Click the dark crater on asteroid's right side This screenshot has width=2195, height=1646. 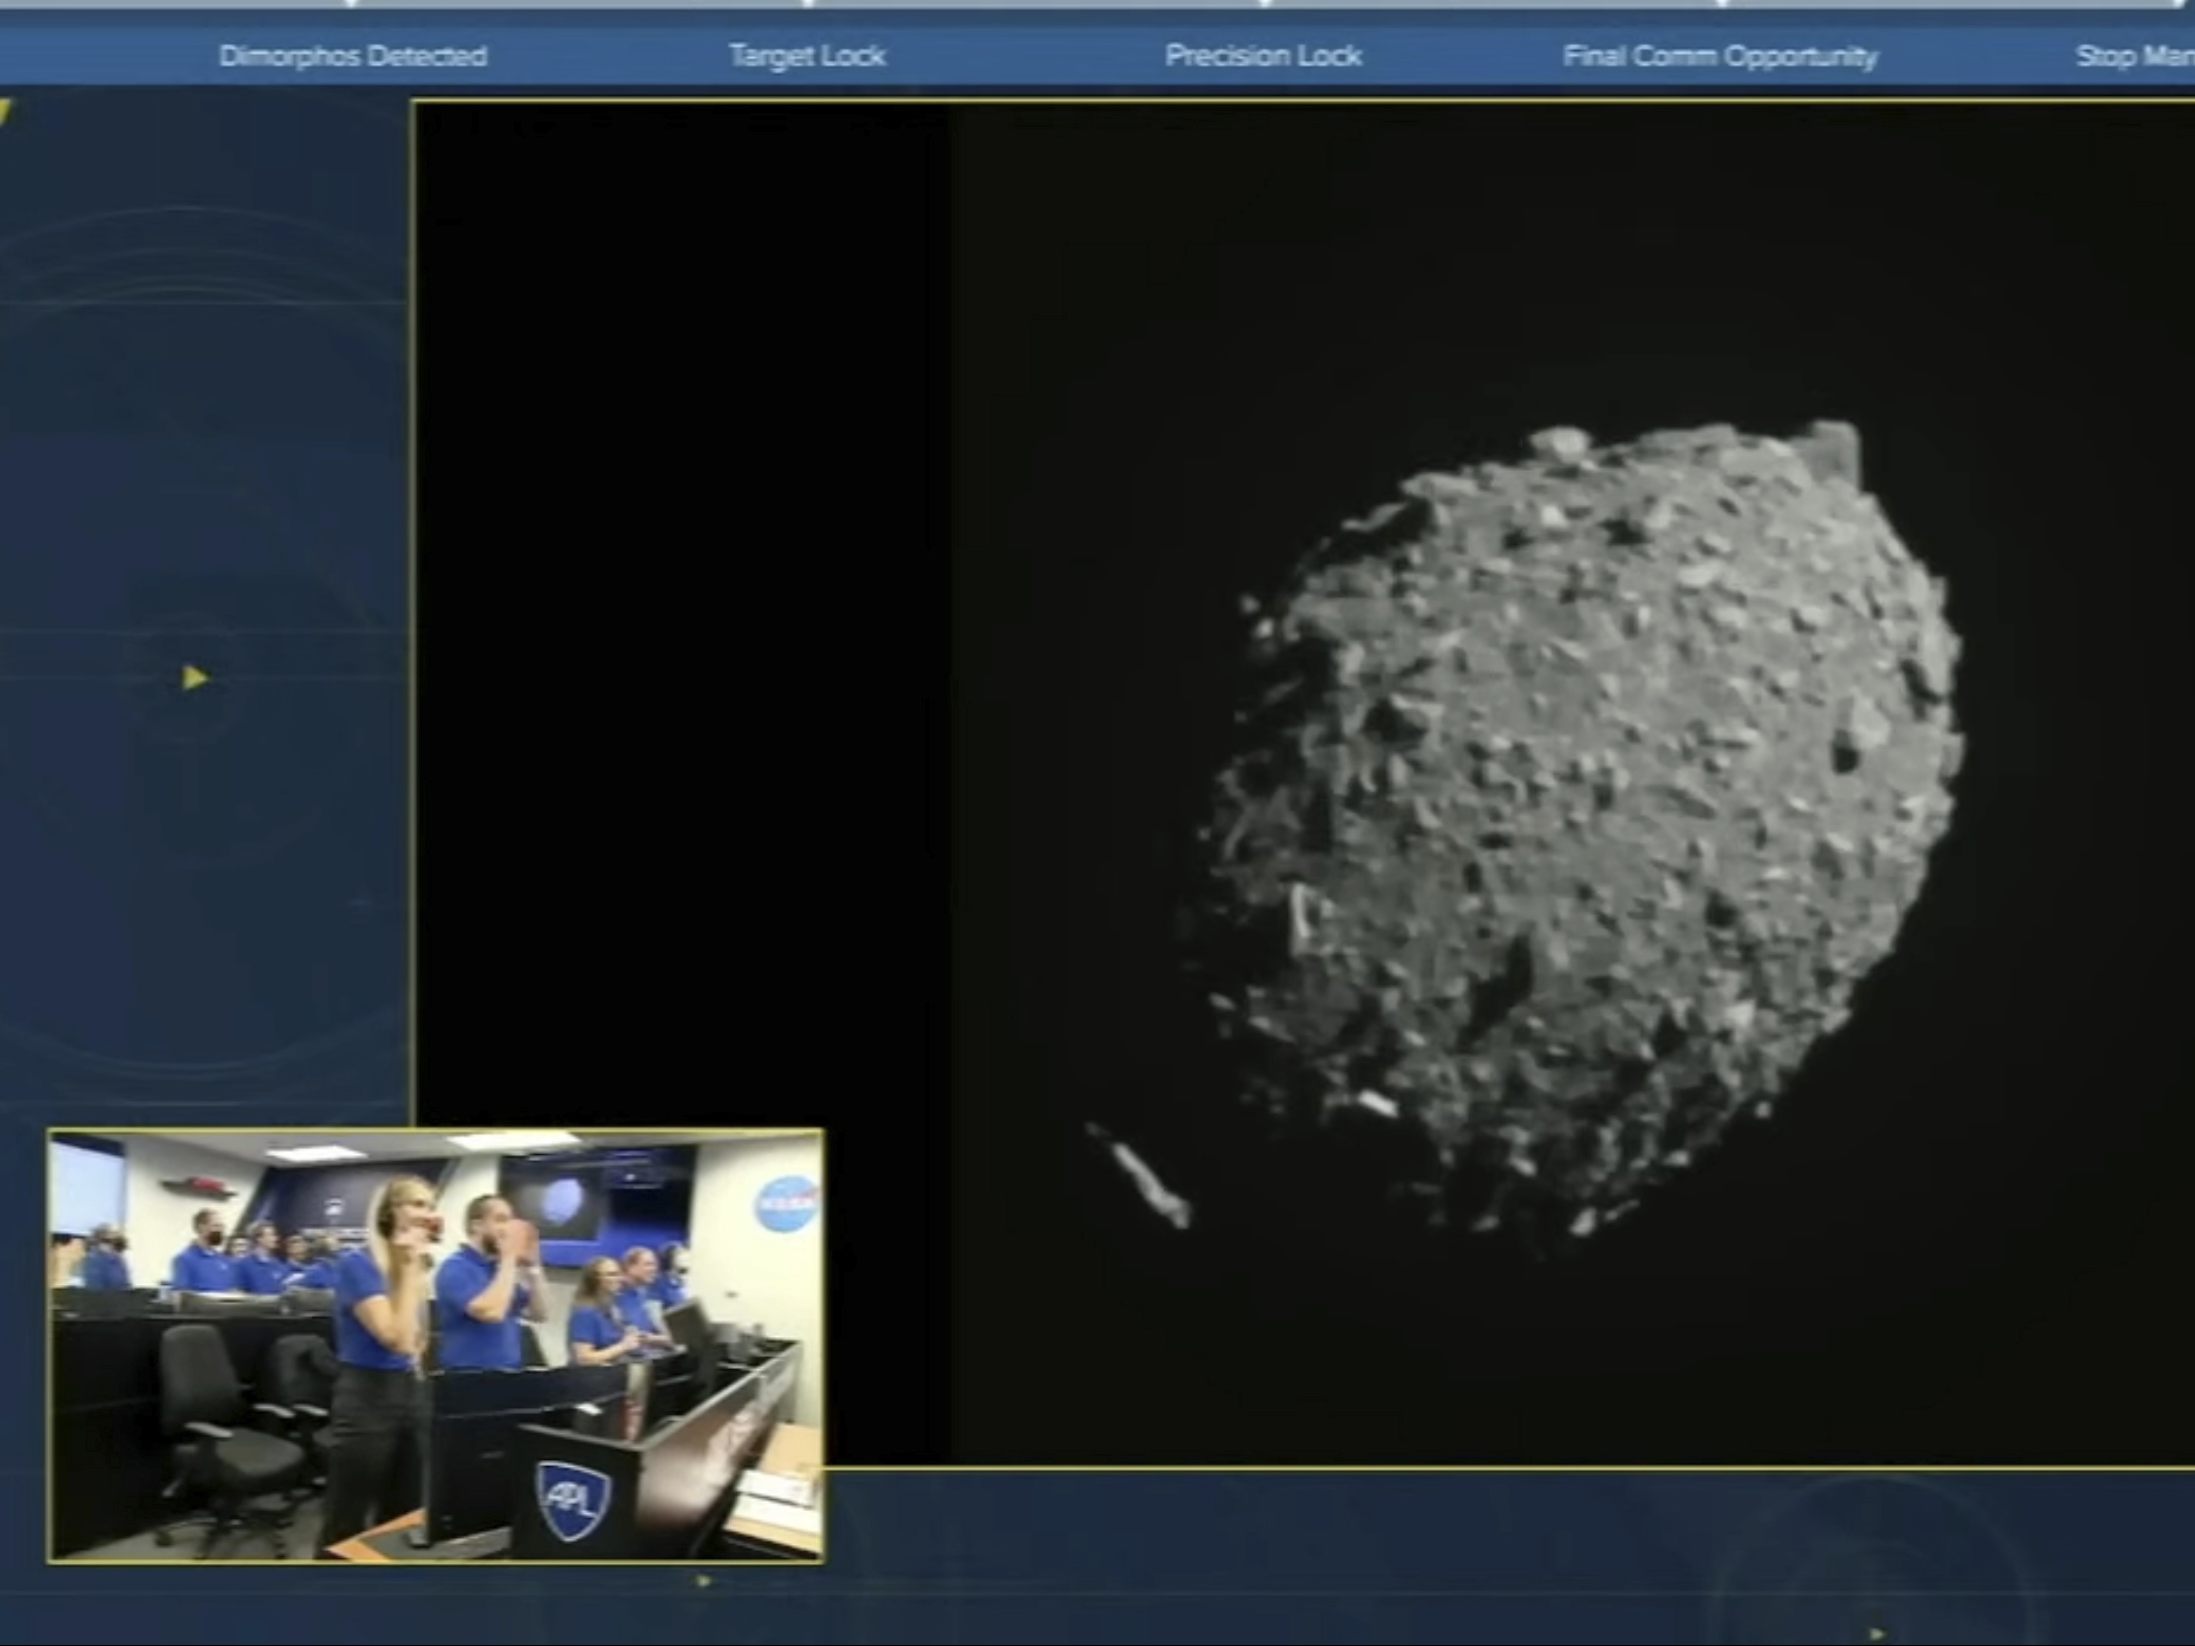(x=1843, y=757)
